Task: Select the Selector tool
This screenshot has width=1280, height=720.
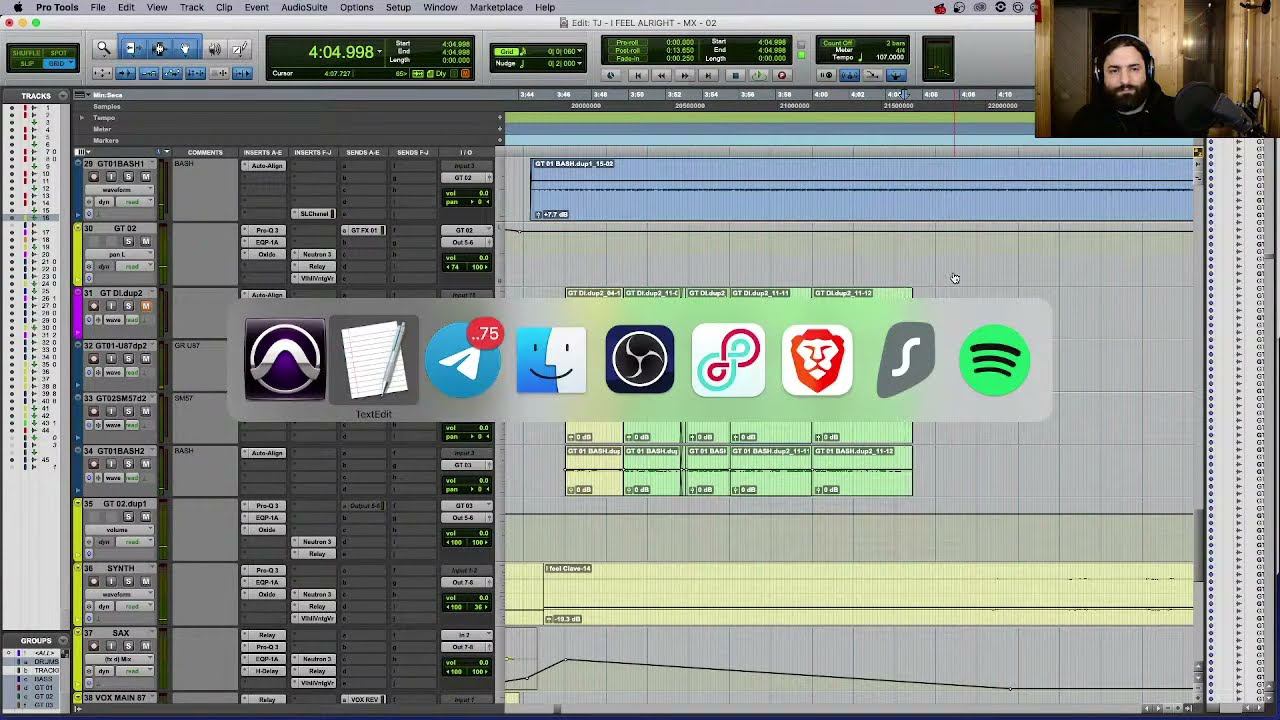Action: [158, 48]
